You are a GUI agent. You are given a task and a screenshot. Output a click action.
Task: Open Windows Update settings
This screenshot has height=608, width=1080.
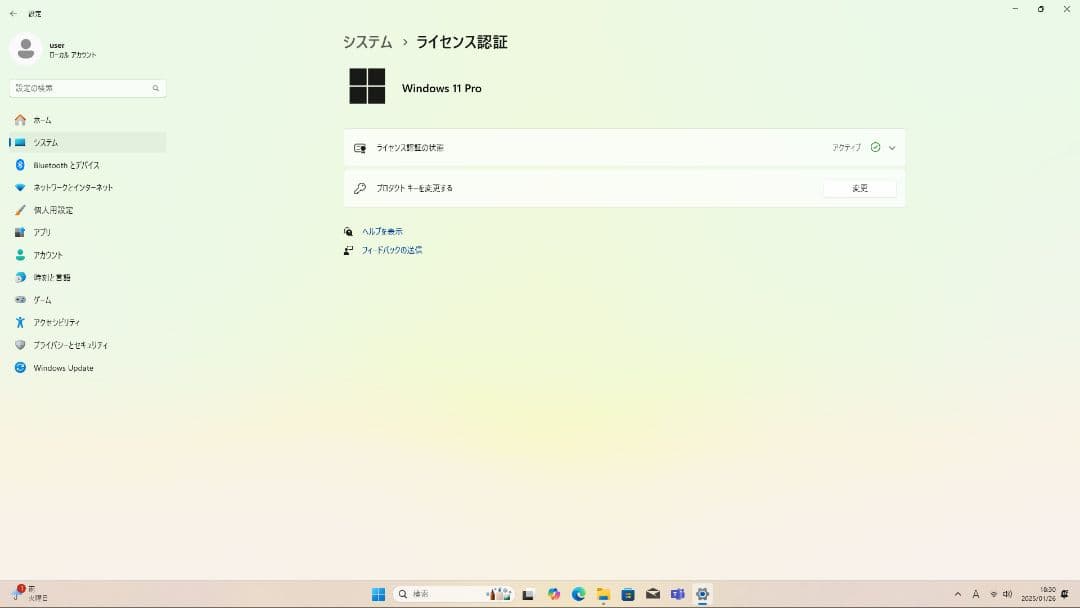62,367
